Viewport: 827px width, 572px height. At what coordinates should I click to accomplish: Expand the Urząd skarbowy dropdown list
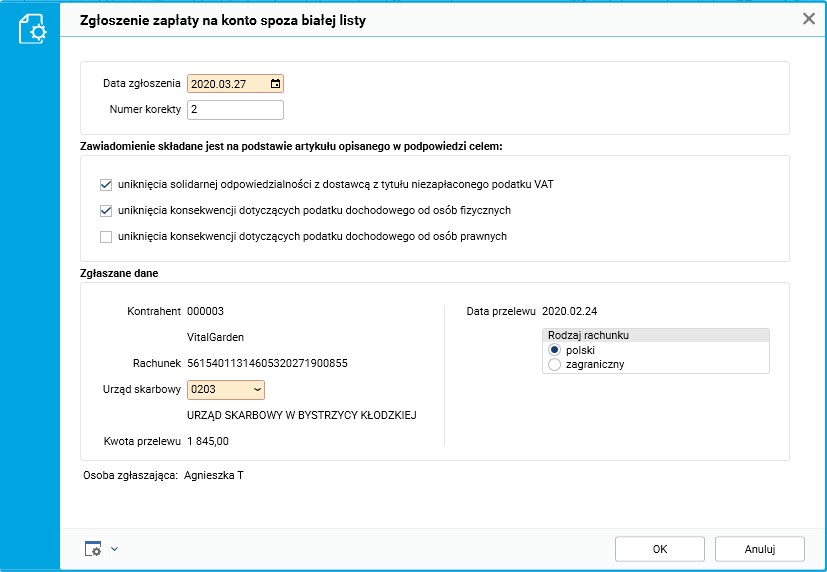coord(257,389)
